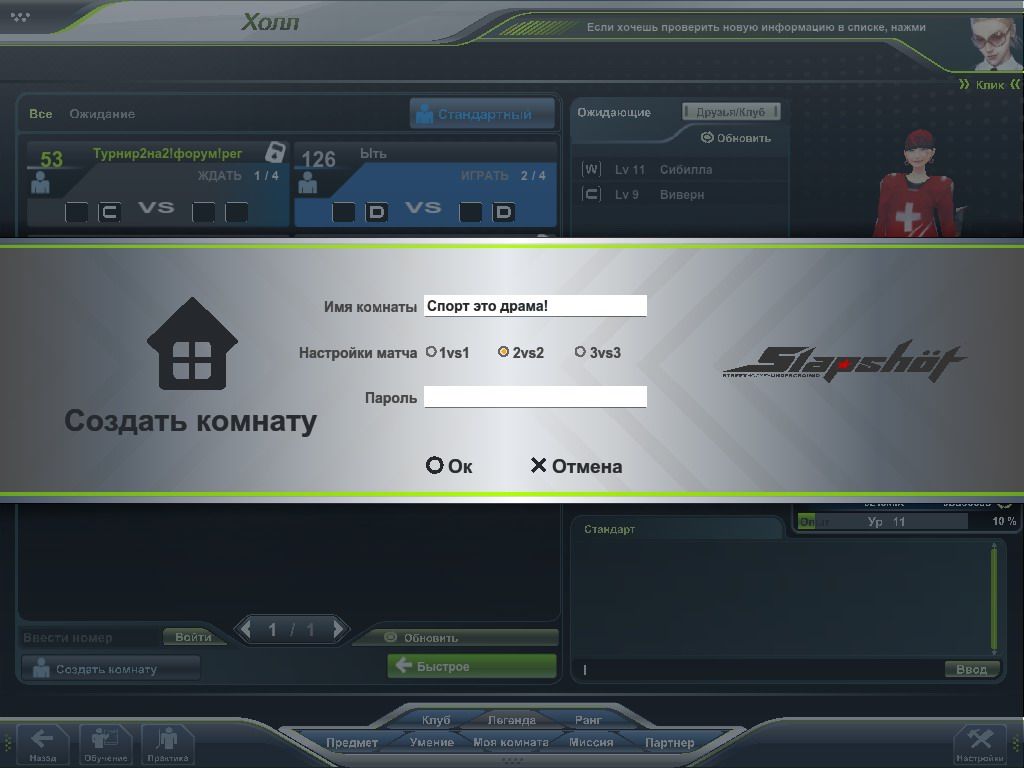Go to previous room page arrow

click(x=246, y=629)
